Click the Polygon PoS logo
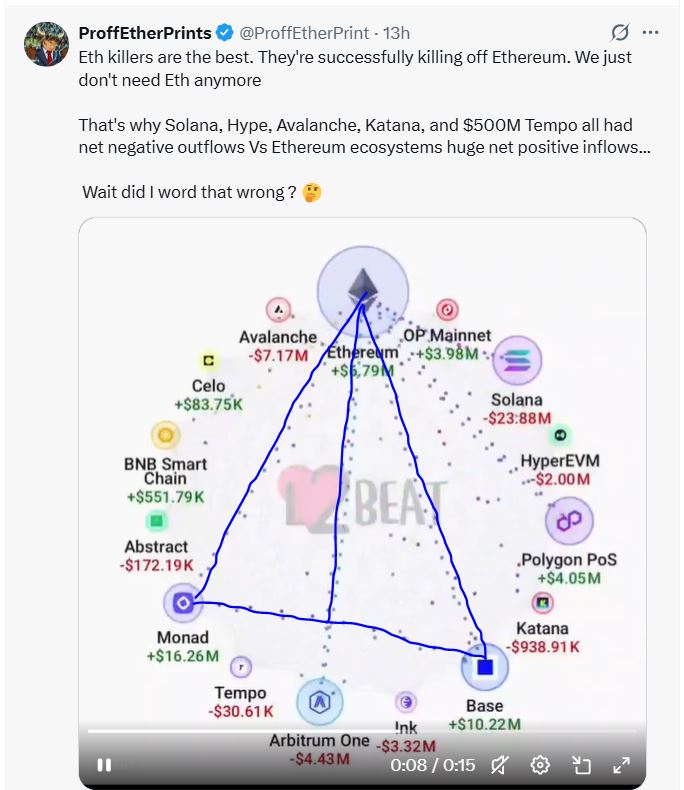This screenshot has height=790, width=684. click(569, 520)
